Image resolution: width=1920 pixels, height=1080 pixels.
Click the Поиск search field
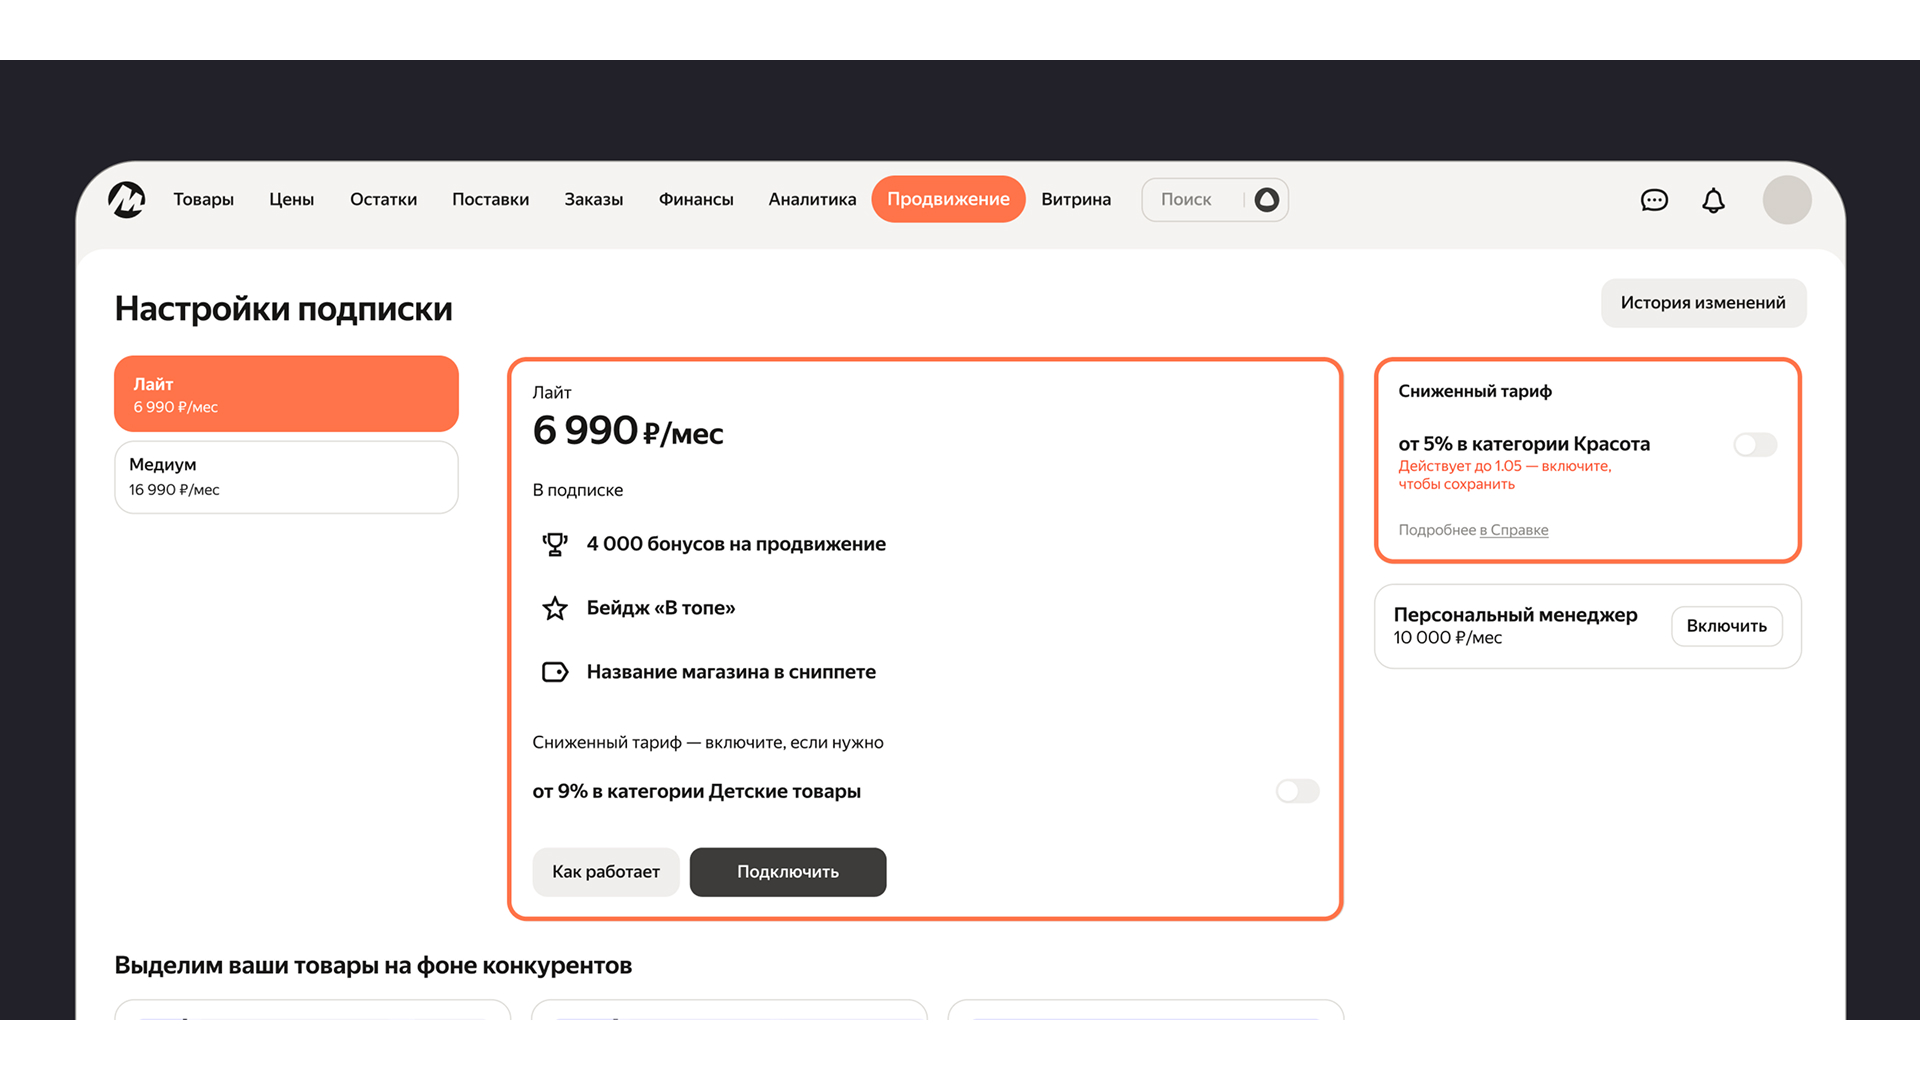[1190, 200]
